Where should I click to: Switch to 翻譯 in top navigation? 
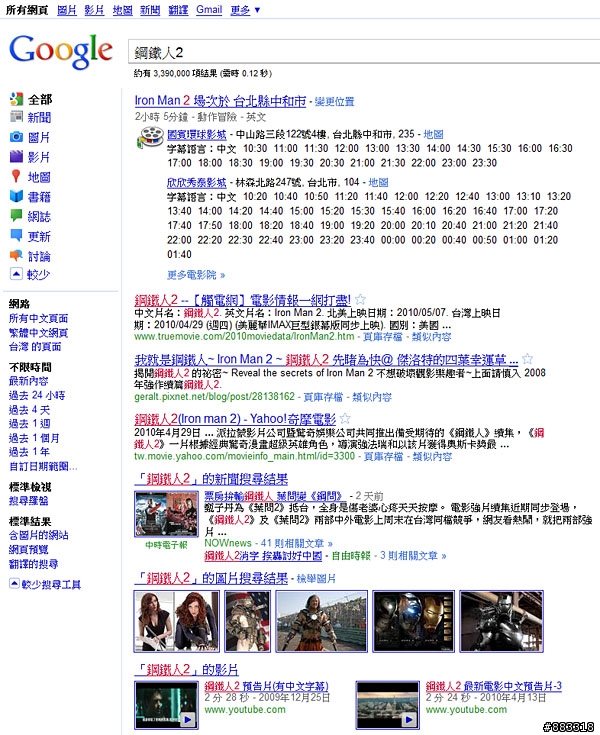click(178, 10)
